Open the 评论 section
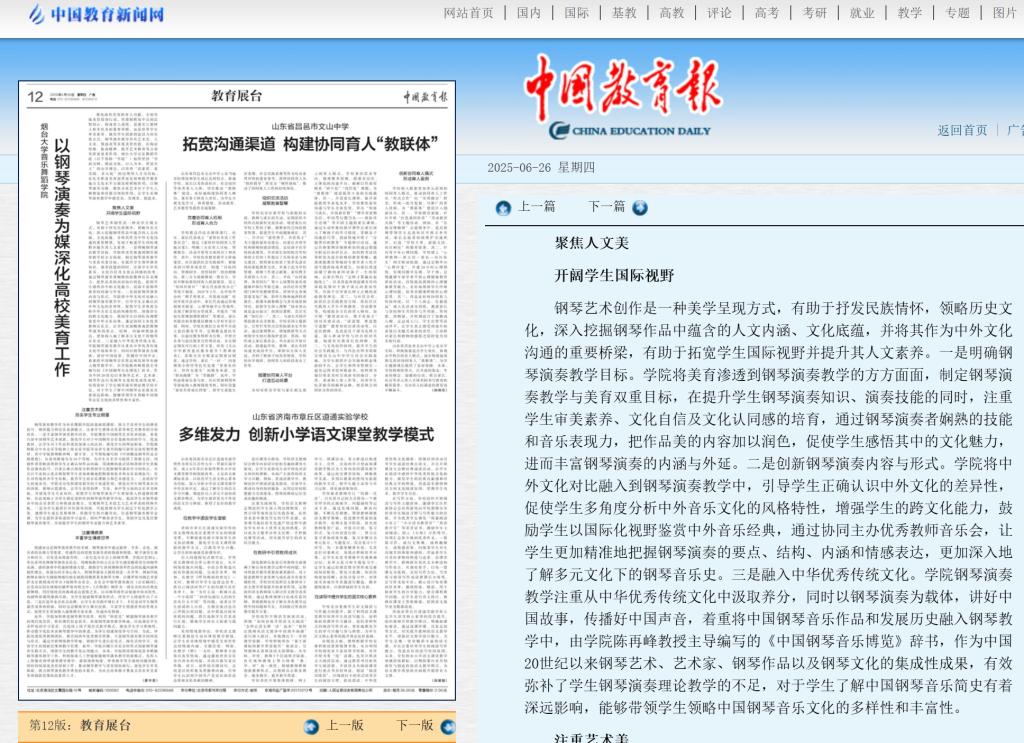This screenshot has height=743, width=1024. point(719,13)
